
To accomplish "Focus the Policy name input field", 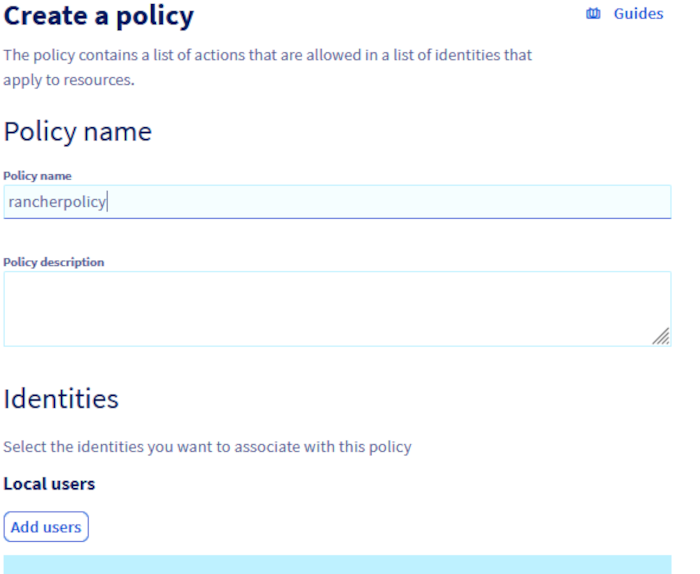I will click(x=337, y=202).
